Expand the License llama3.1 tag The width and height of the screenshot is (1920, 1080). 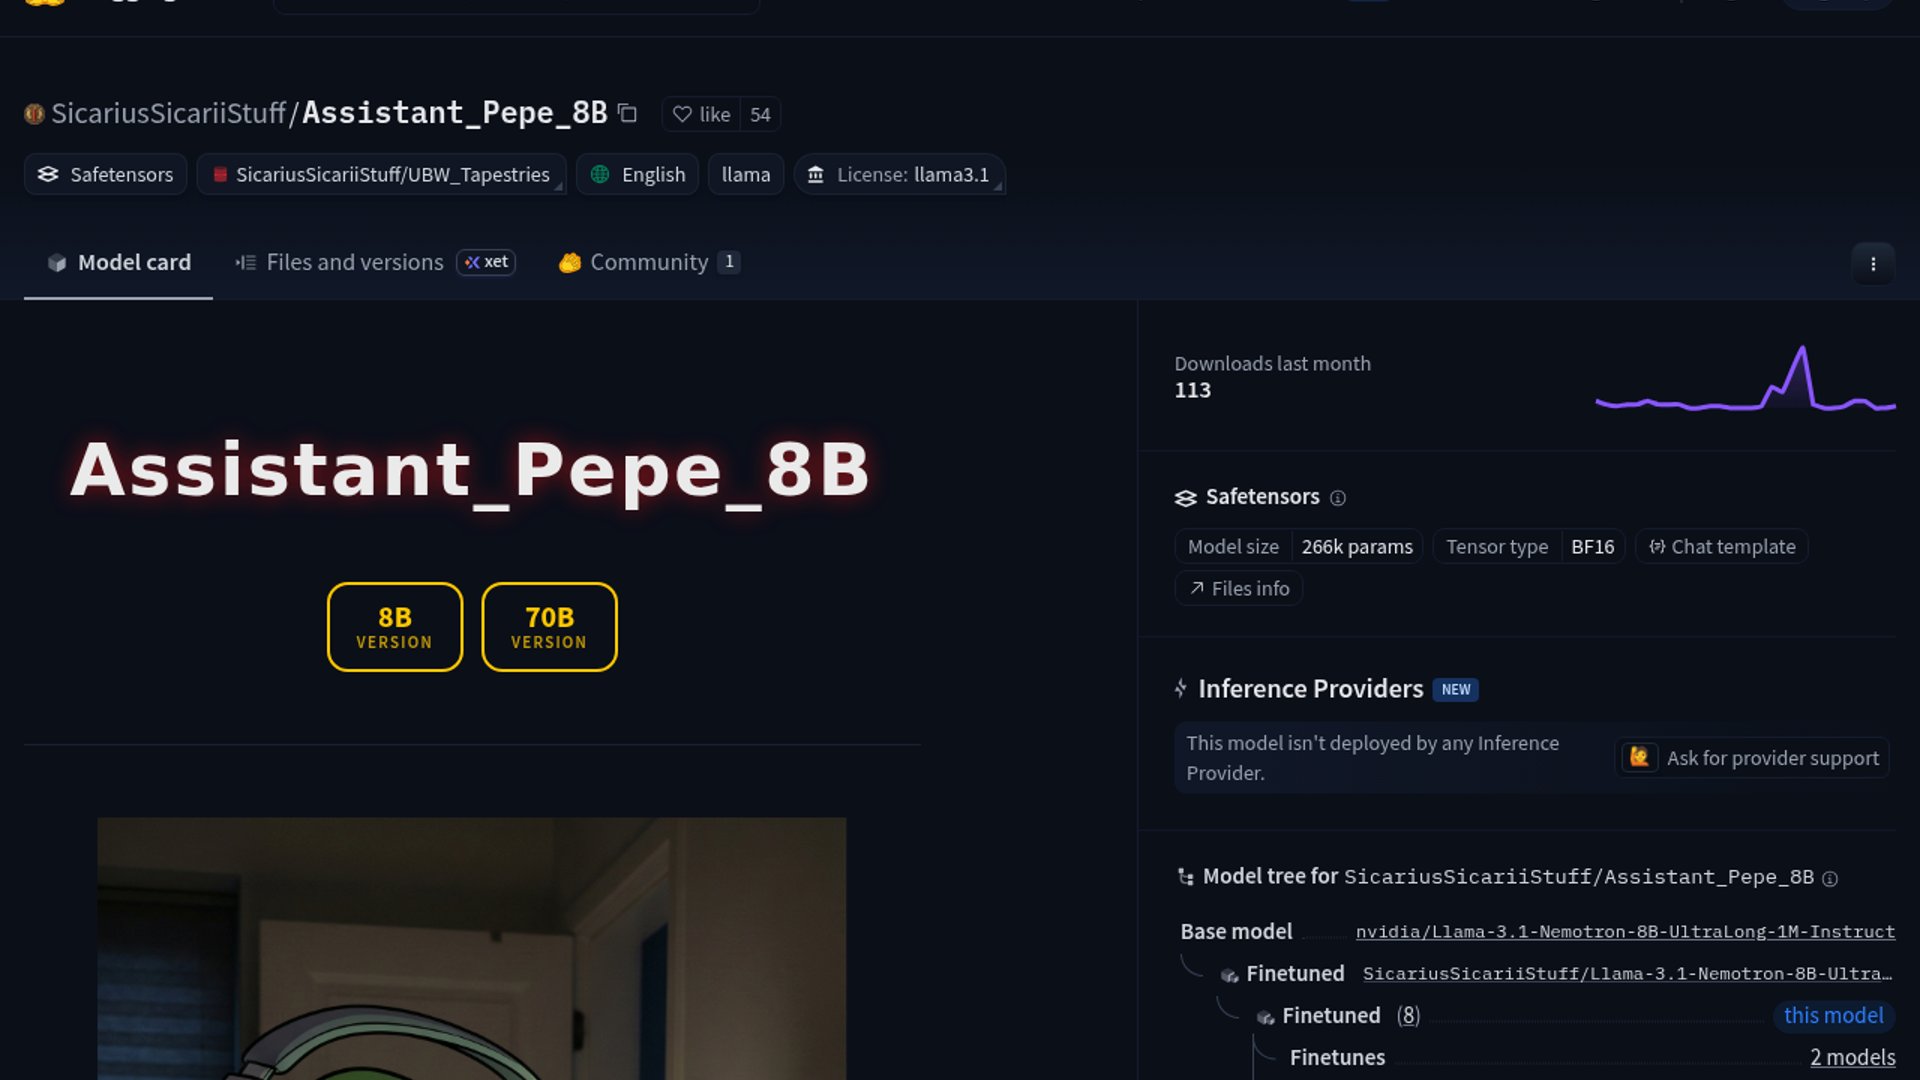pos(899,174)
